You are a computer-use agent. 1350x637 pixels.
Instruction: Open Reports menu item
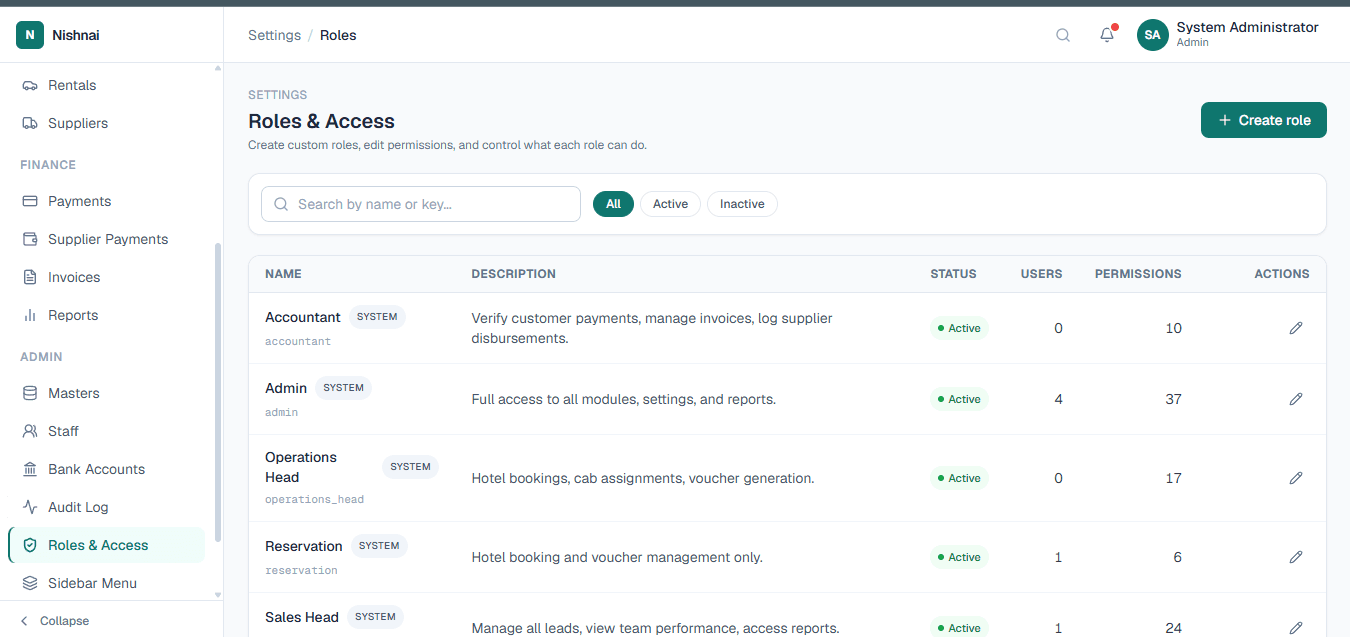pyautogui.click(x=106, y=315)
